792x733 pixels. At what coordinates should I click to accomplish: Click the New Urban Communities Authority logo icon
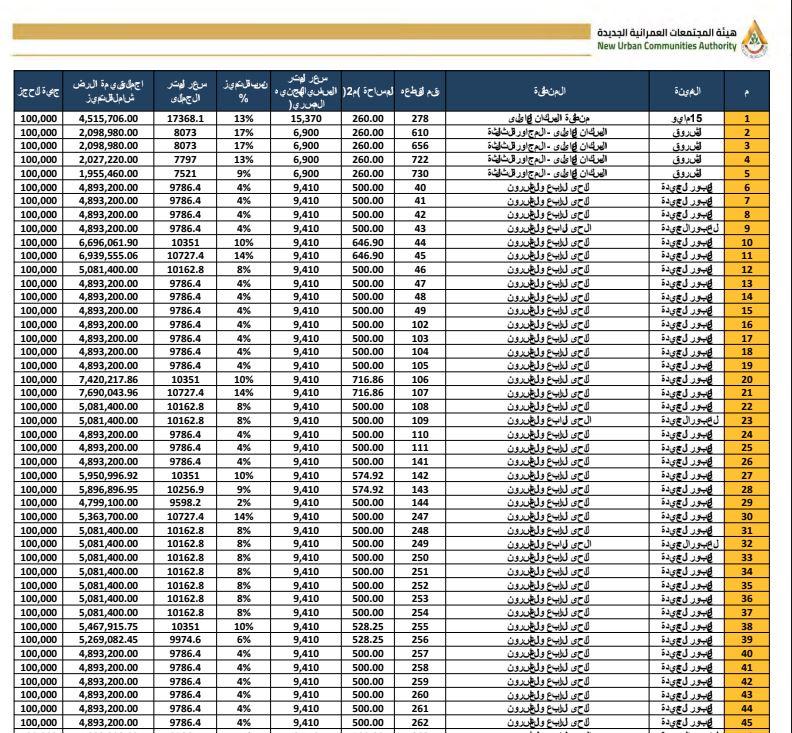(x=755, y=39)
